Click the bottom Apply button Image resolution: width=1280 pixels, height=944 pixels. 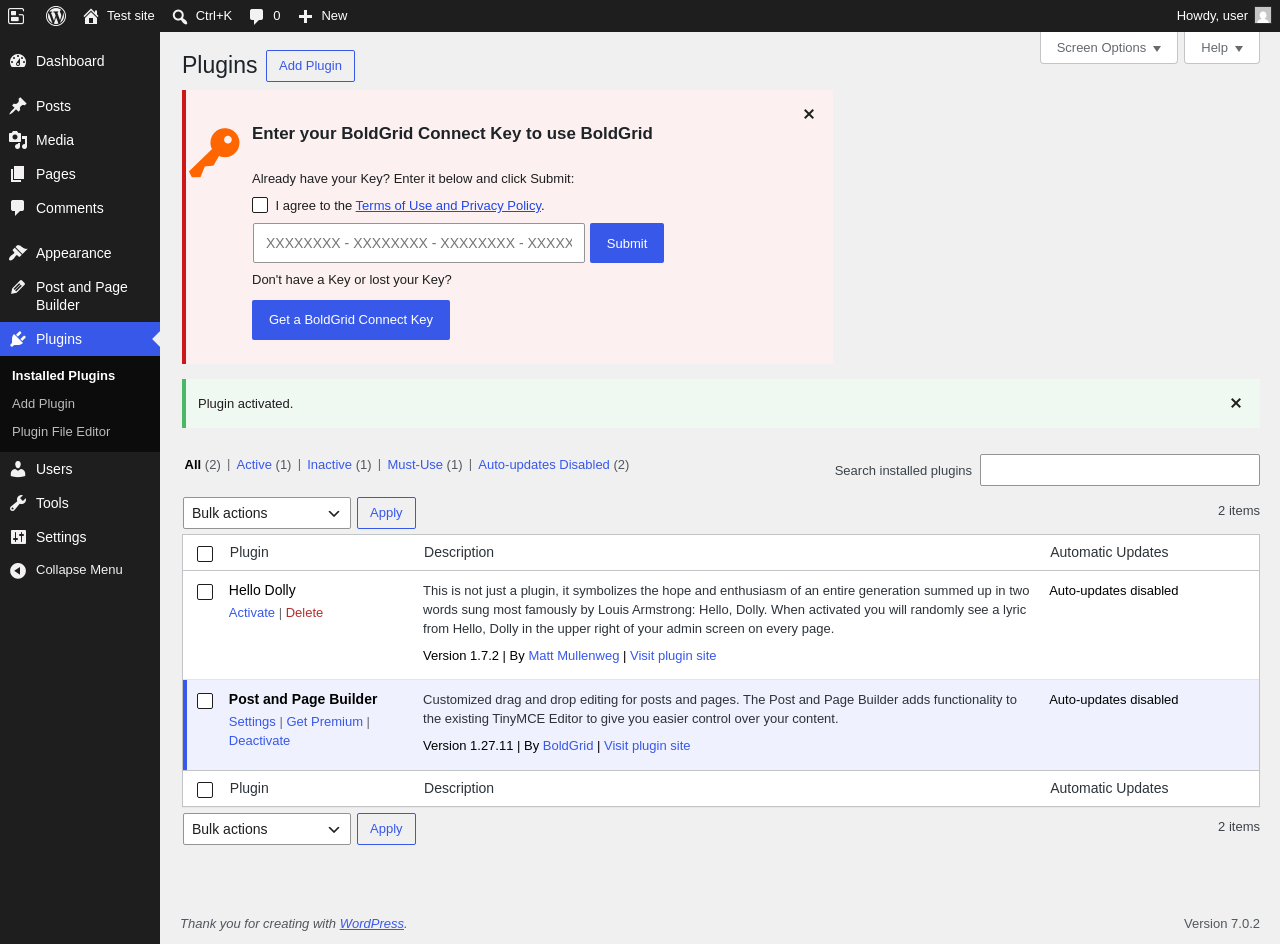pyautogui.click(x=386, y=829)
